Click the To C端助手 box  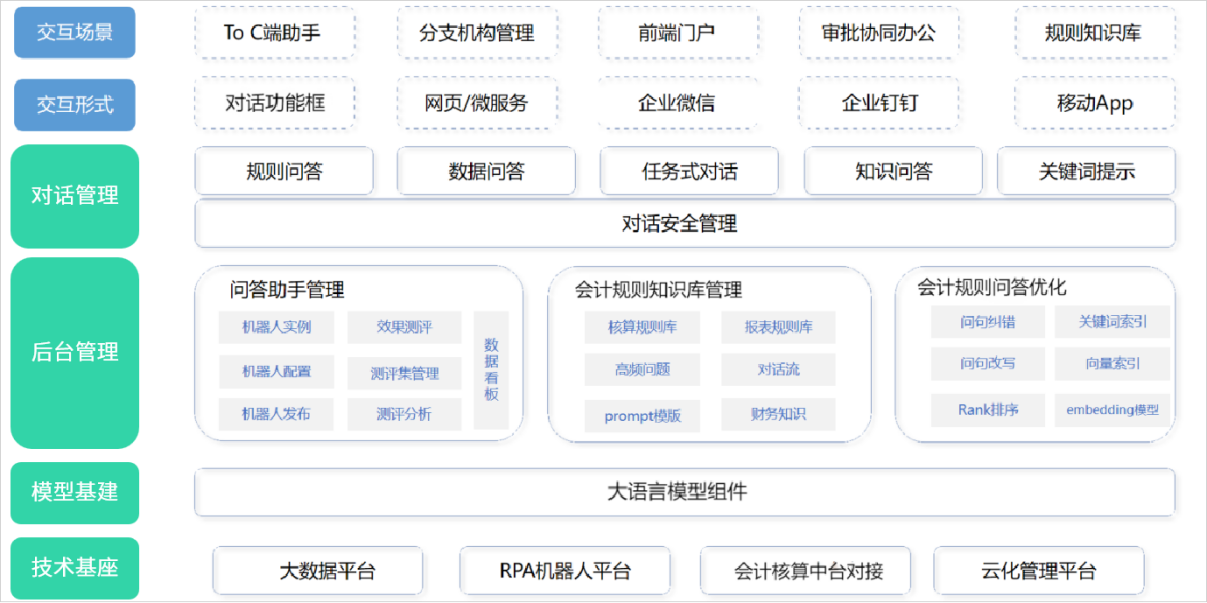(x=273, y=32)
